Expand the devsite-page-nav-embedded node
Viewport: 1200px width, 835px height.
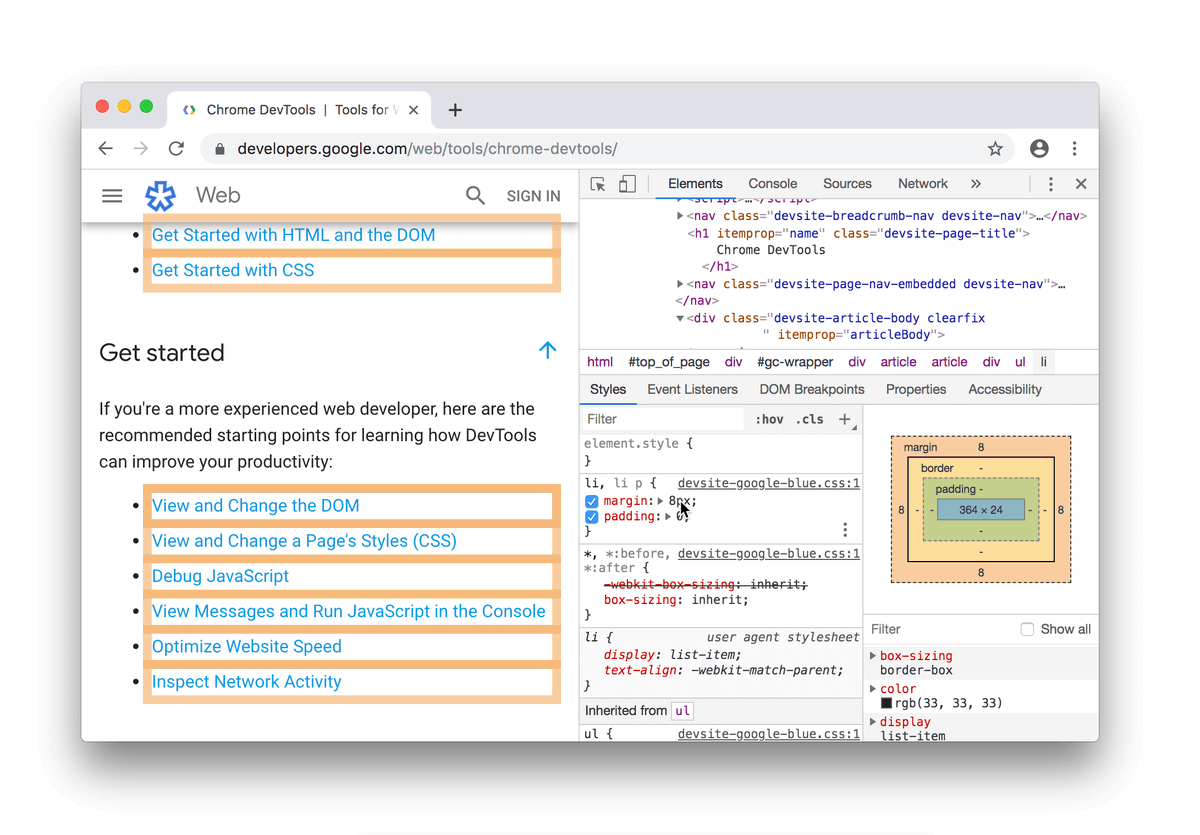pyautogui.click(x=680, y=284)
